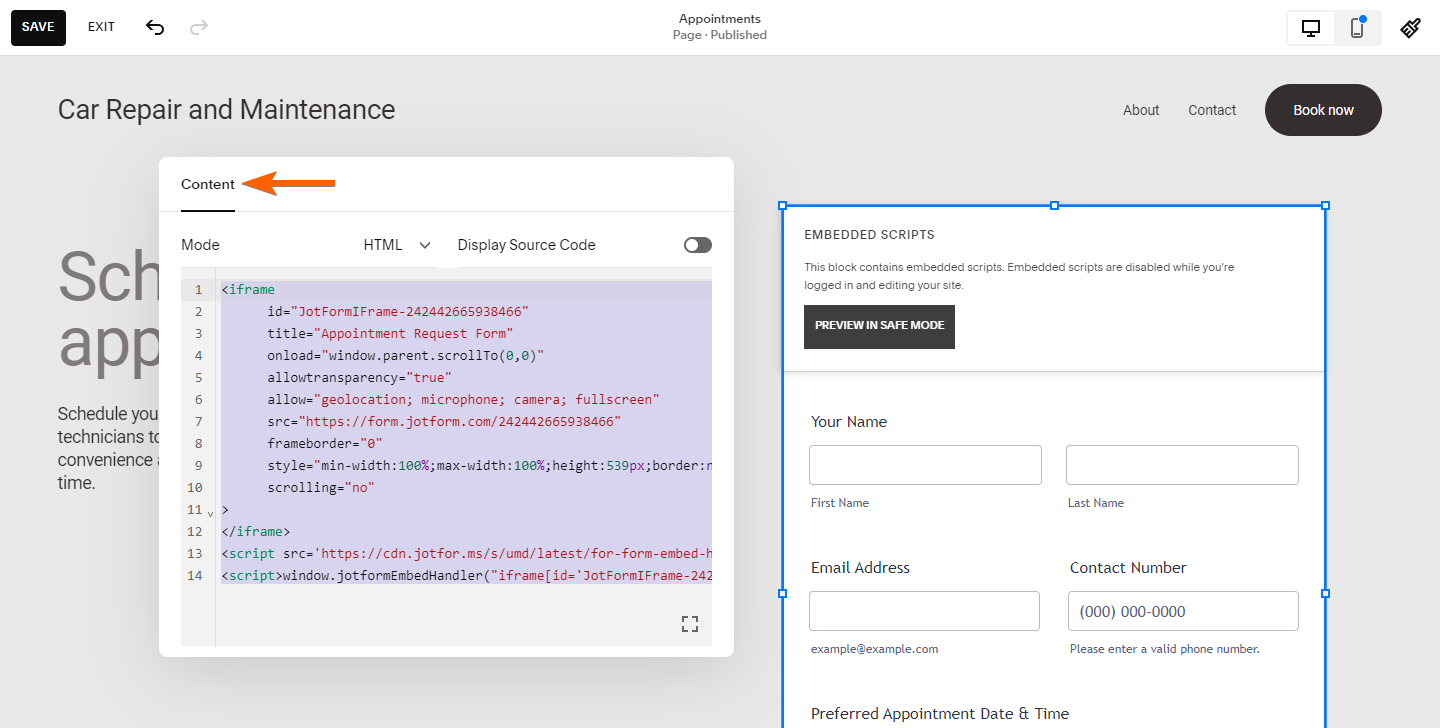This screenshot has height=728, width=1440.
Task: Open site styles paintbrush icon
Action: pyautogui.click(x=1410, y=28)
